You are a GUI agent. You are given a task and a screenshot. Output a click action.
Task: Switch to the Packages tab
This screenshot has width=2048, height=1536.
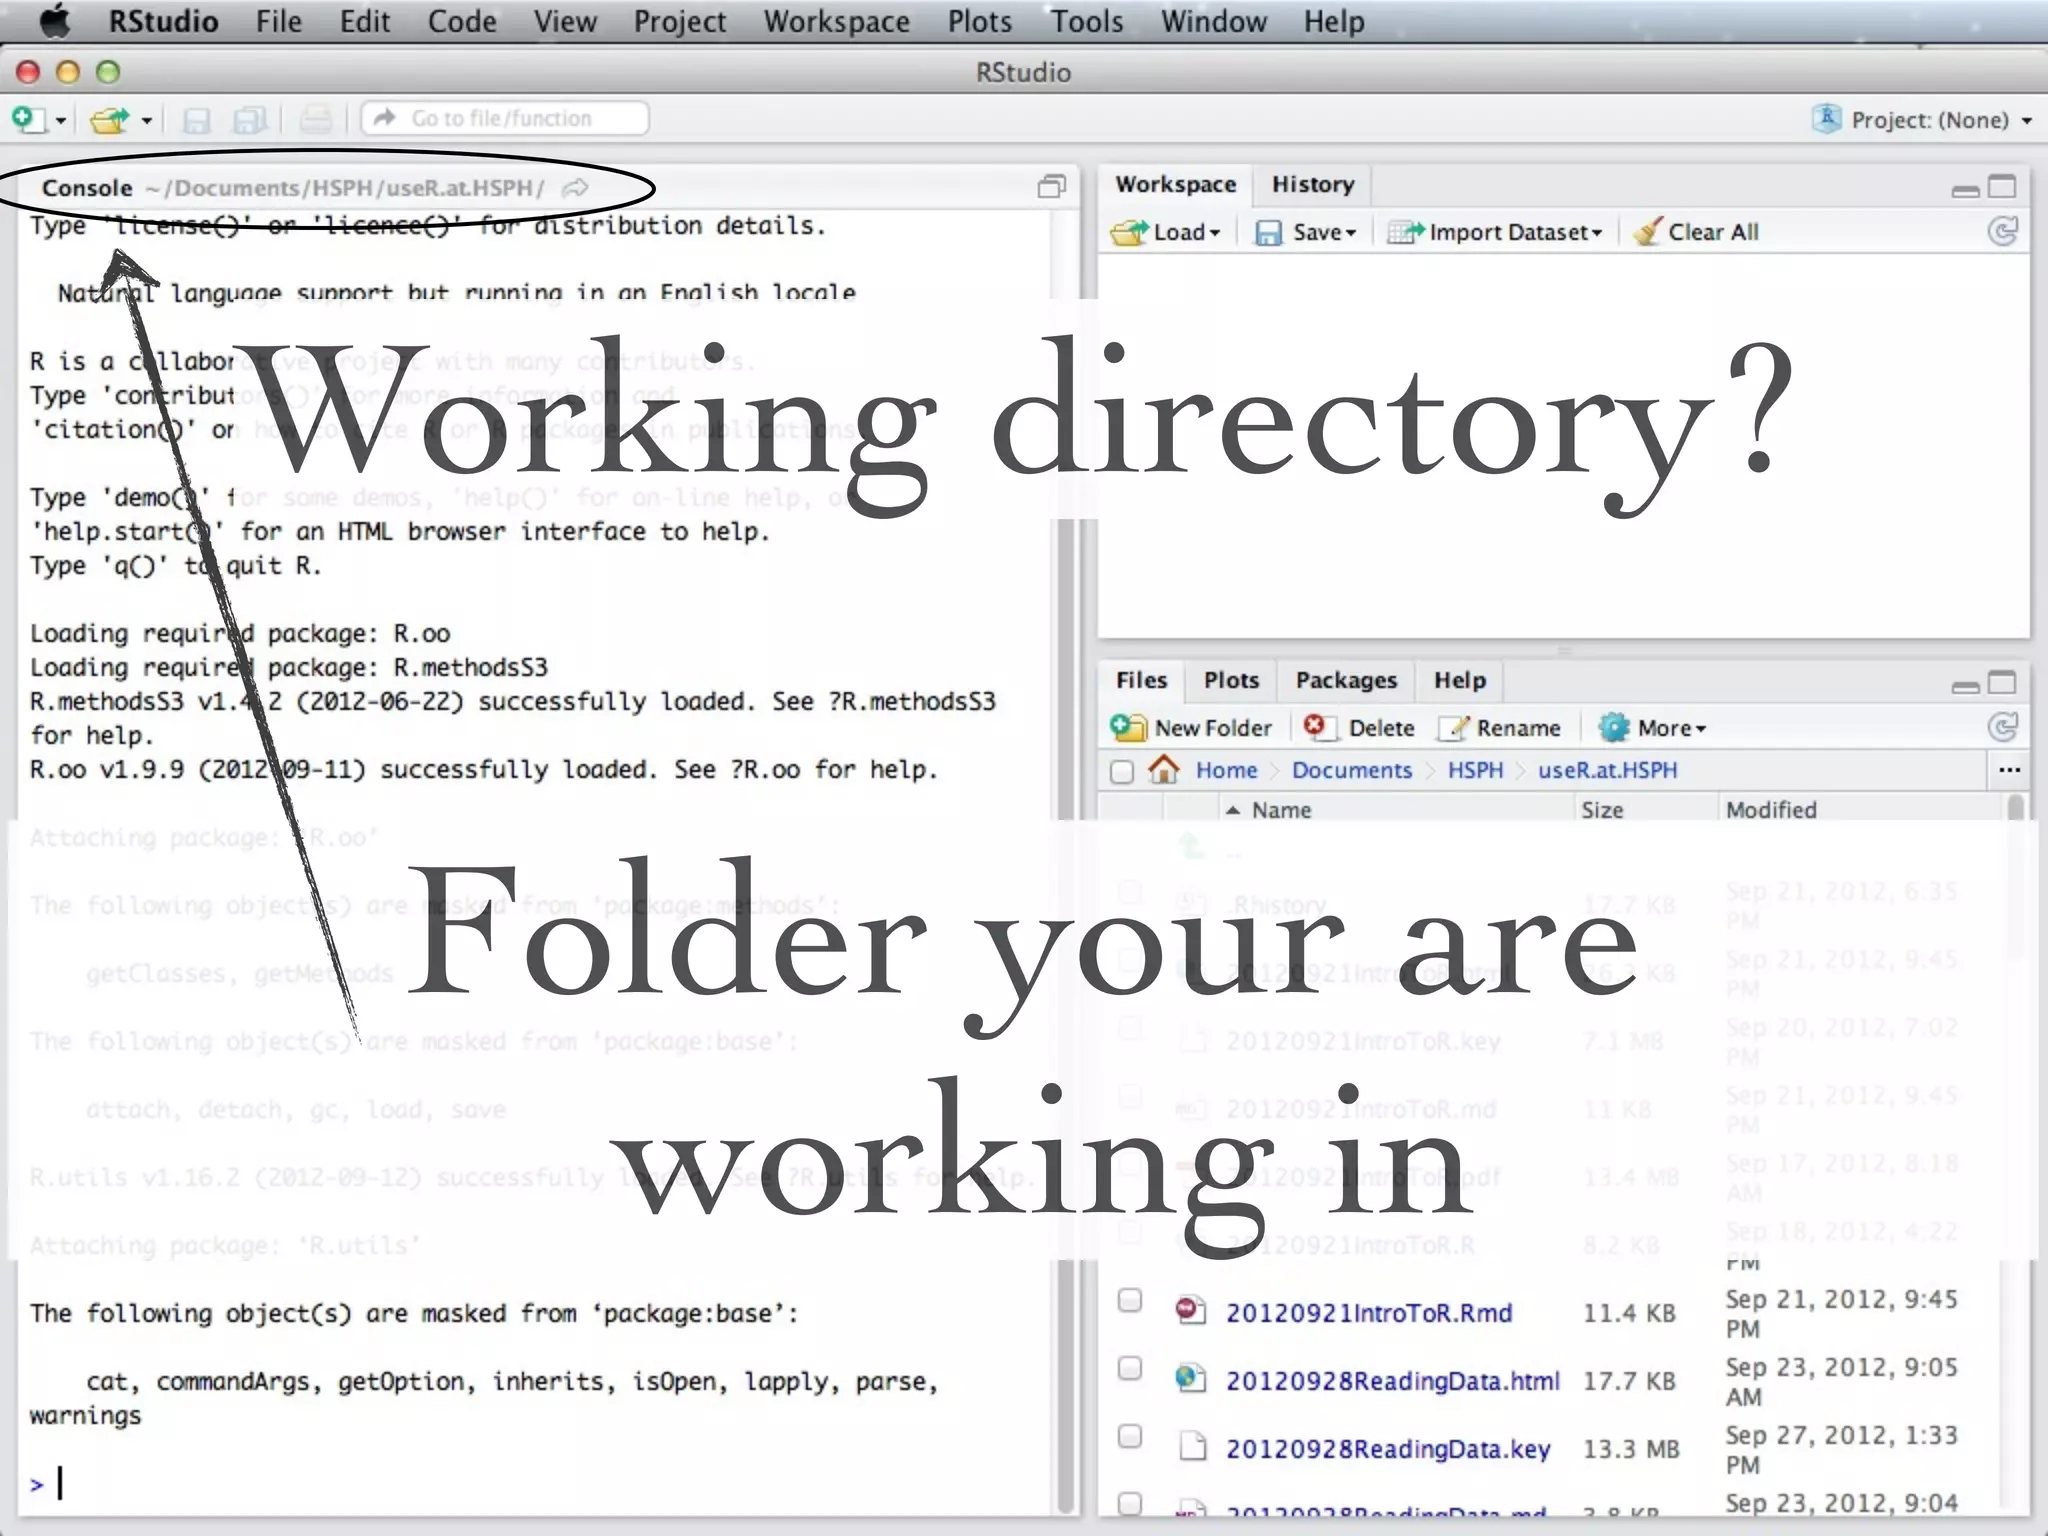(1346, 680)
